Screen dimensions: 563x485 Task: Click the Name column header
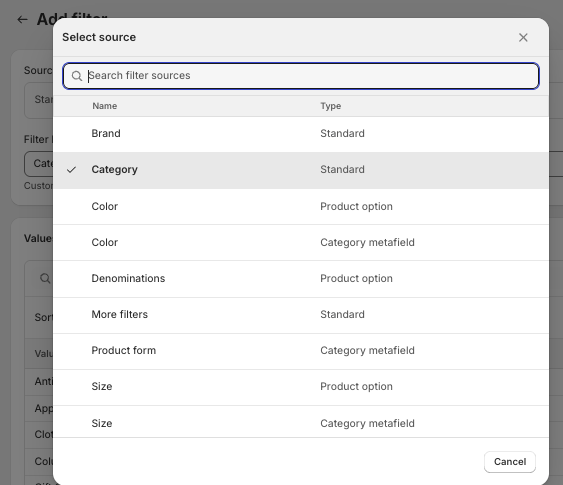(104, 106)
